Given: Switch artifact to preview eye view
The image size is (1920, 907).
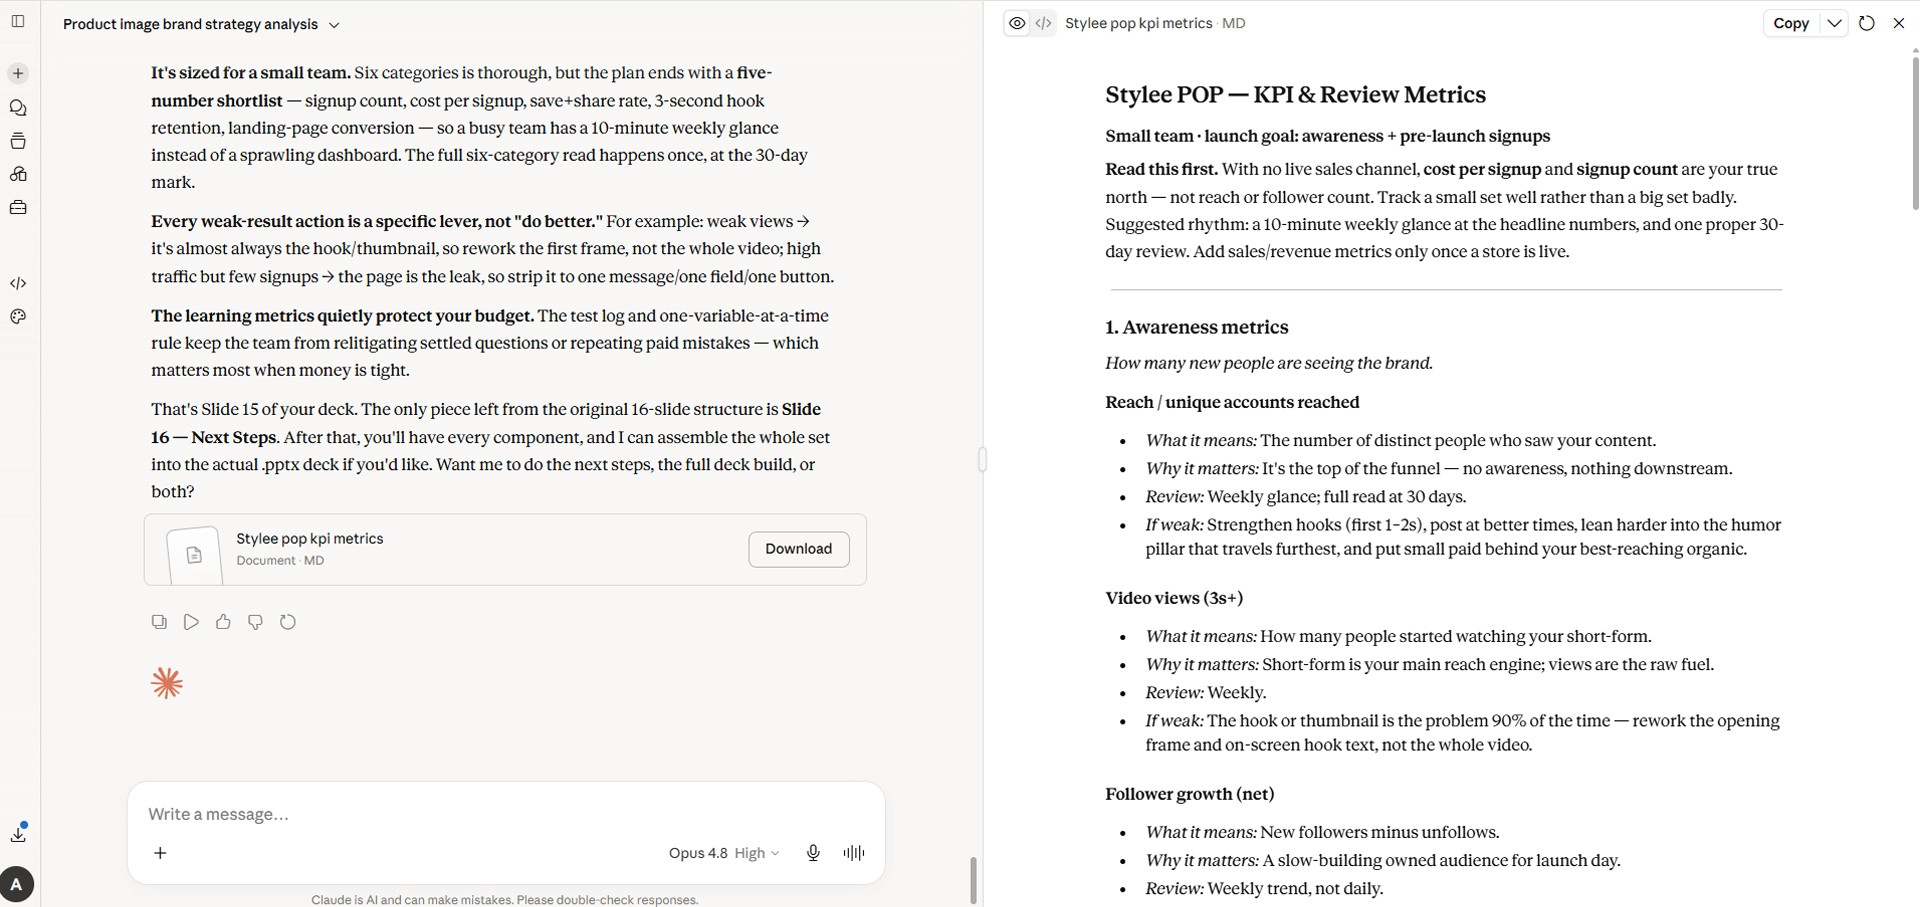Looking at the screenshot, I should [1017, 23].
